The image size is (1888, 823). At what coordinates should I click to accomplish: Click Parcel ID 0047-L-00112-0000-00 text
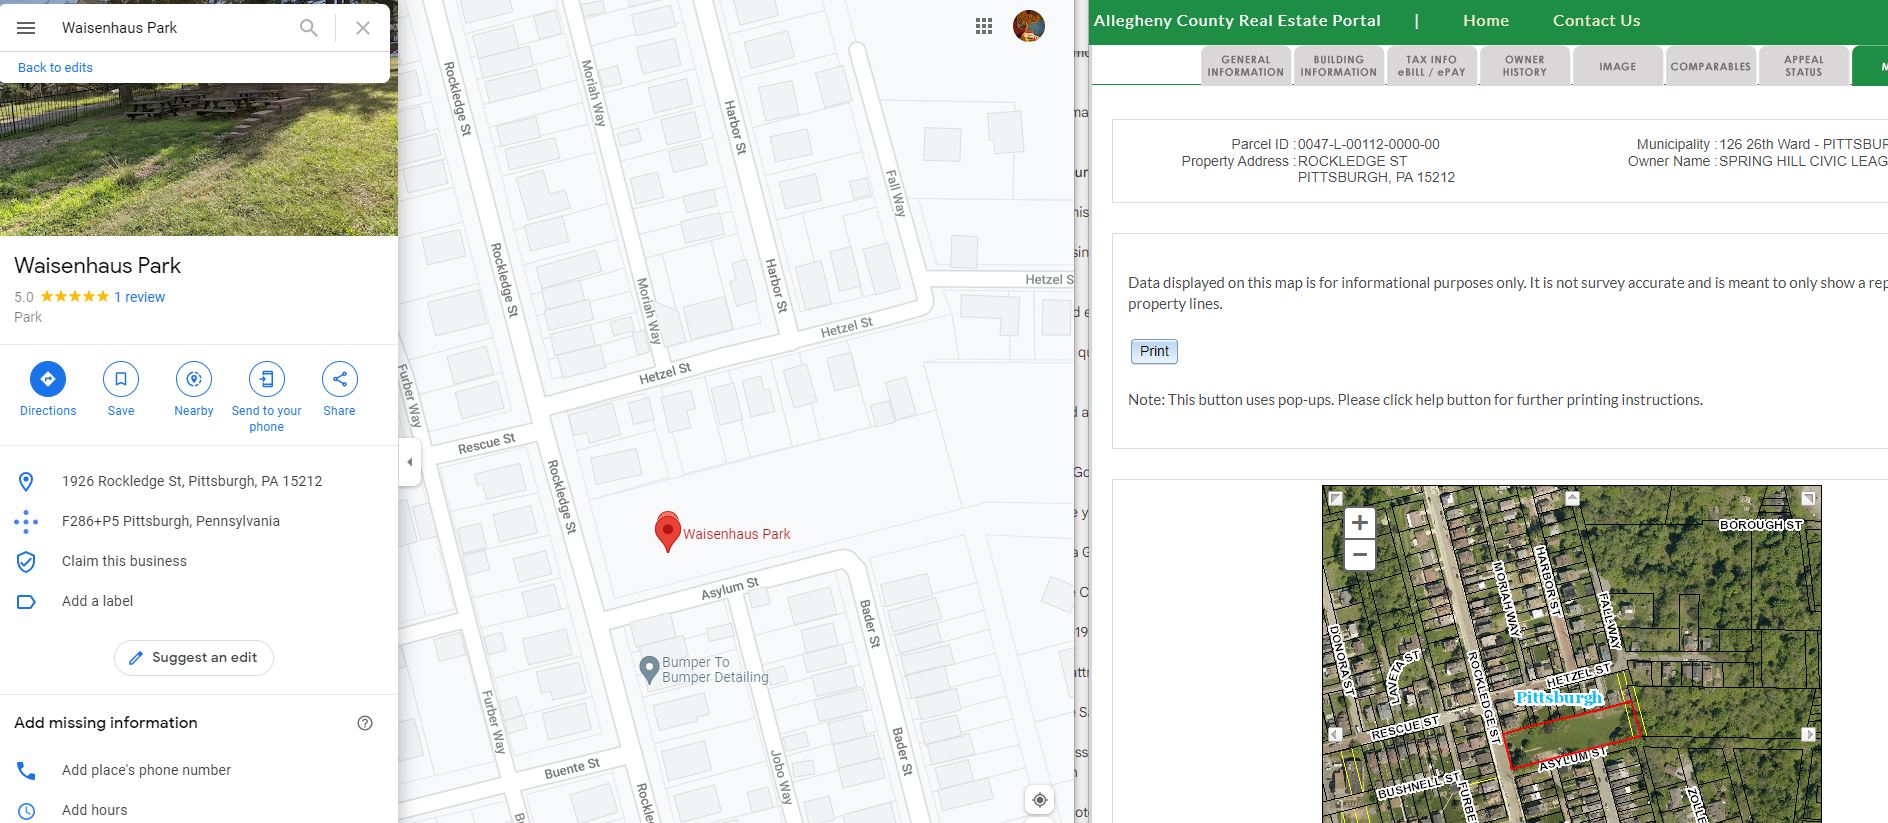click(x=1368, y=144)
